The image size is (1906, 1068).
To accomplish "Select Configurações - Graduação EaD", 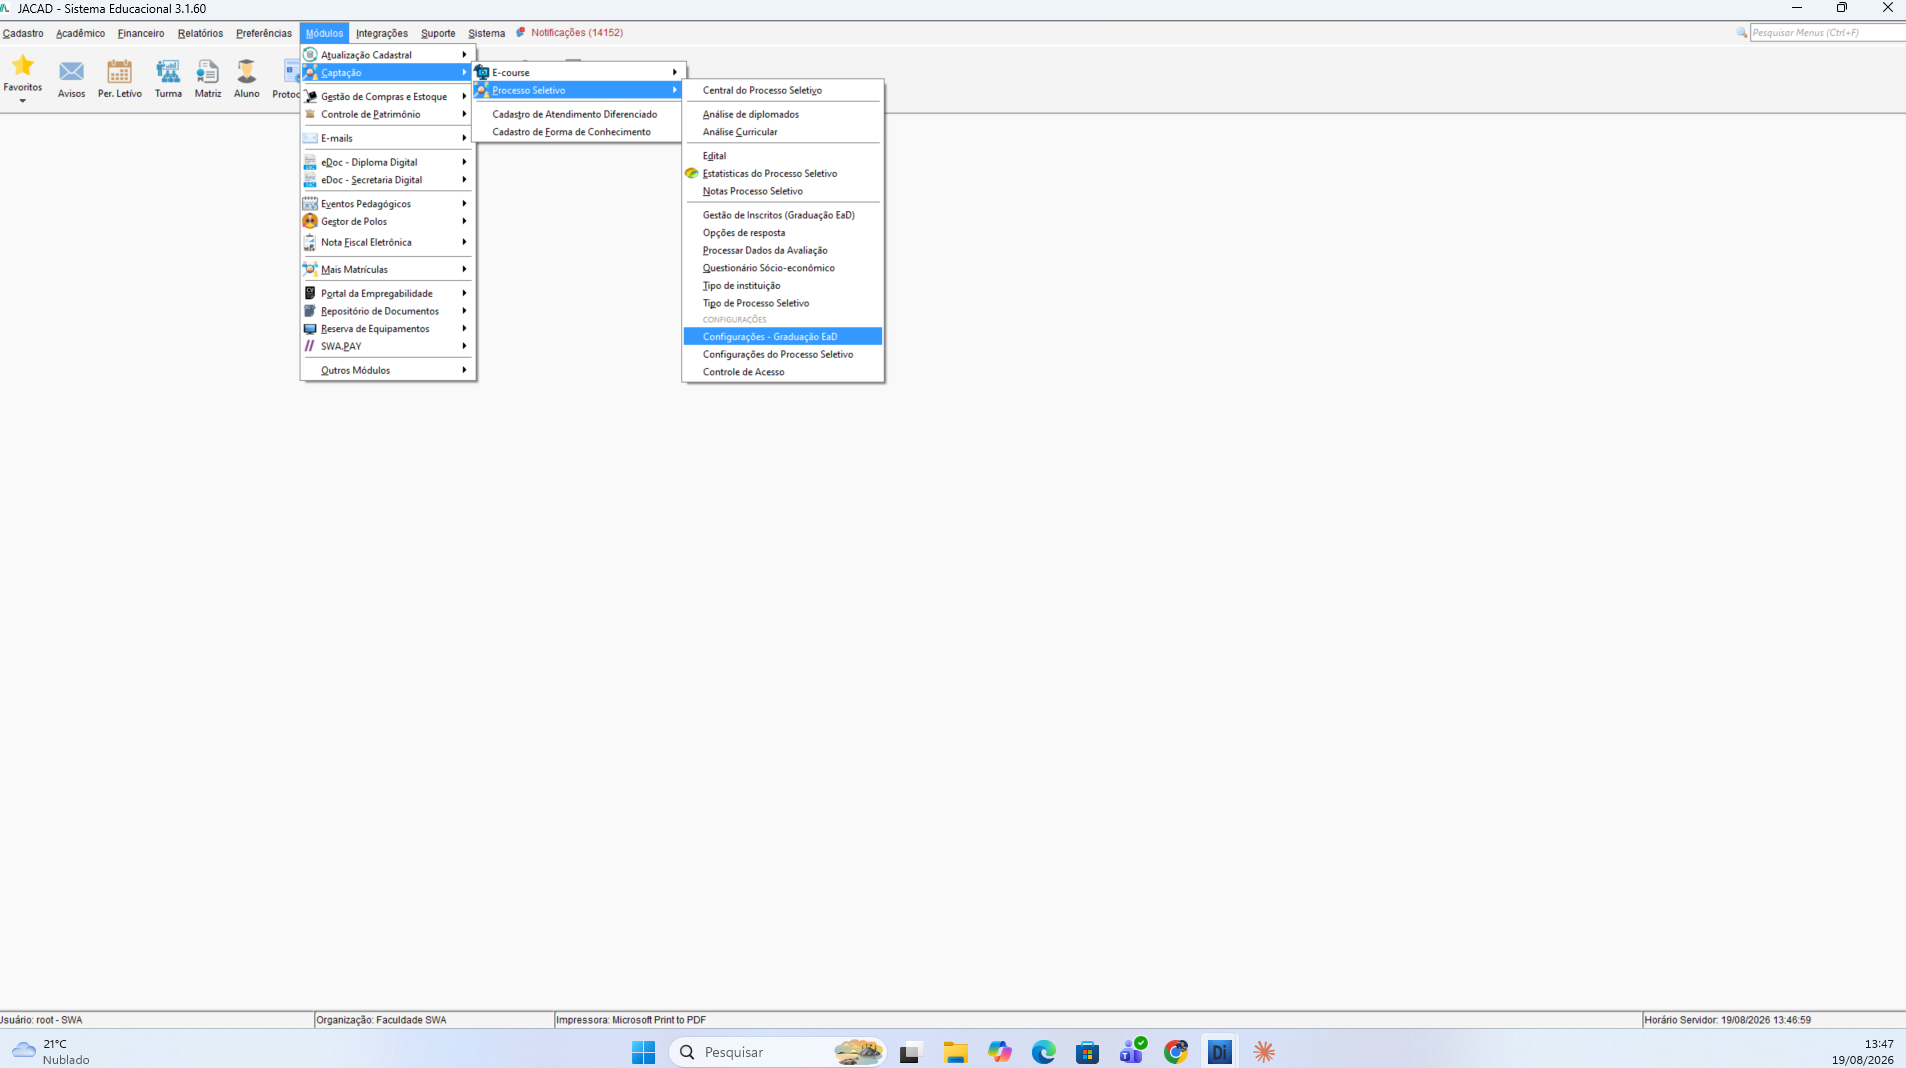I will [x=783, y=337].
